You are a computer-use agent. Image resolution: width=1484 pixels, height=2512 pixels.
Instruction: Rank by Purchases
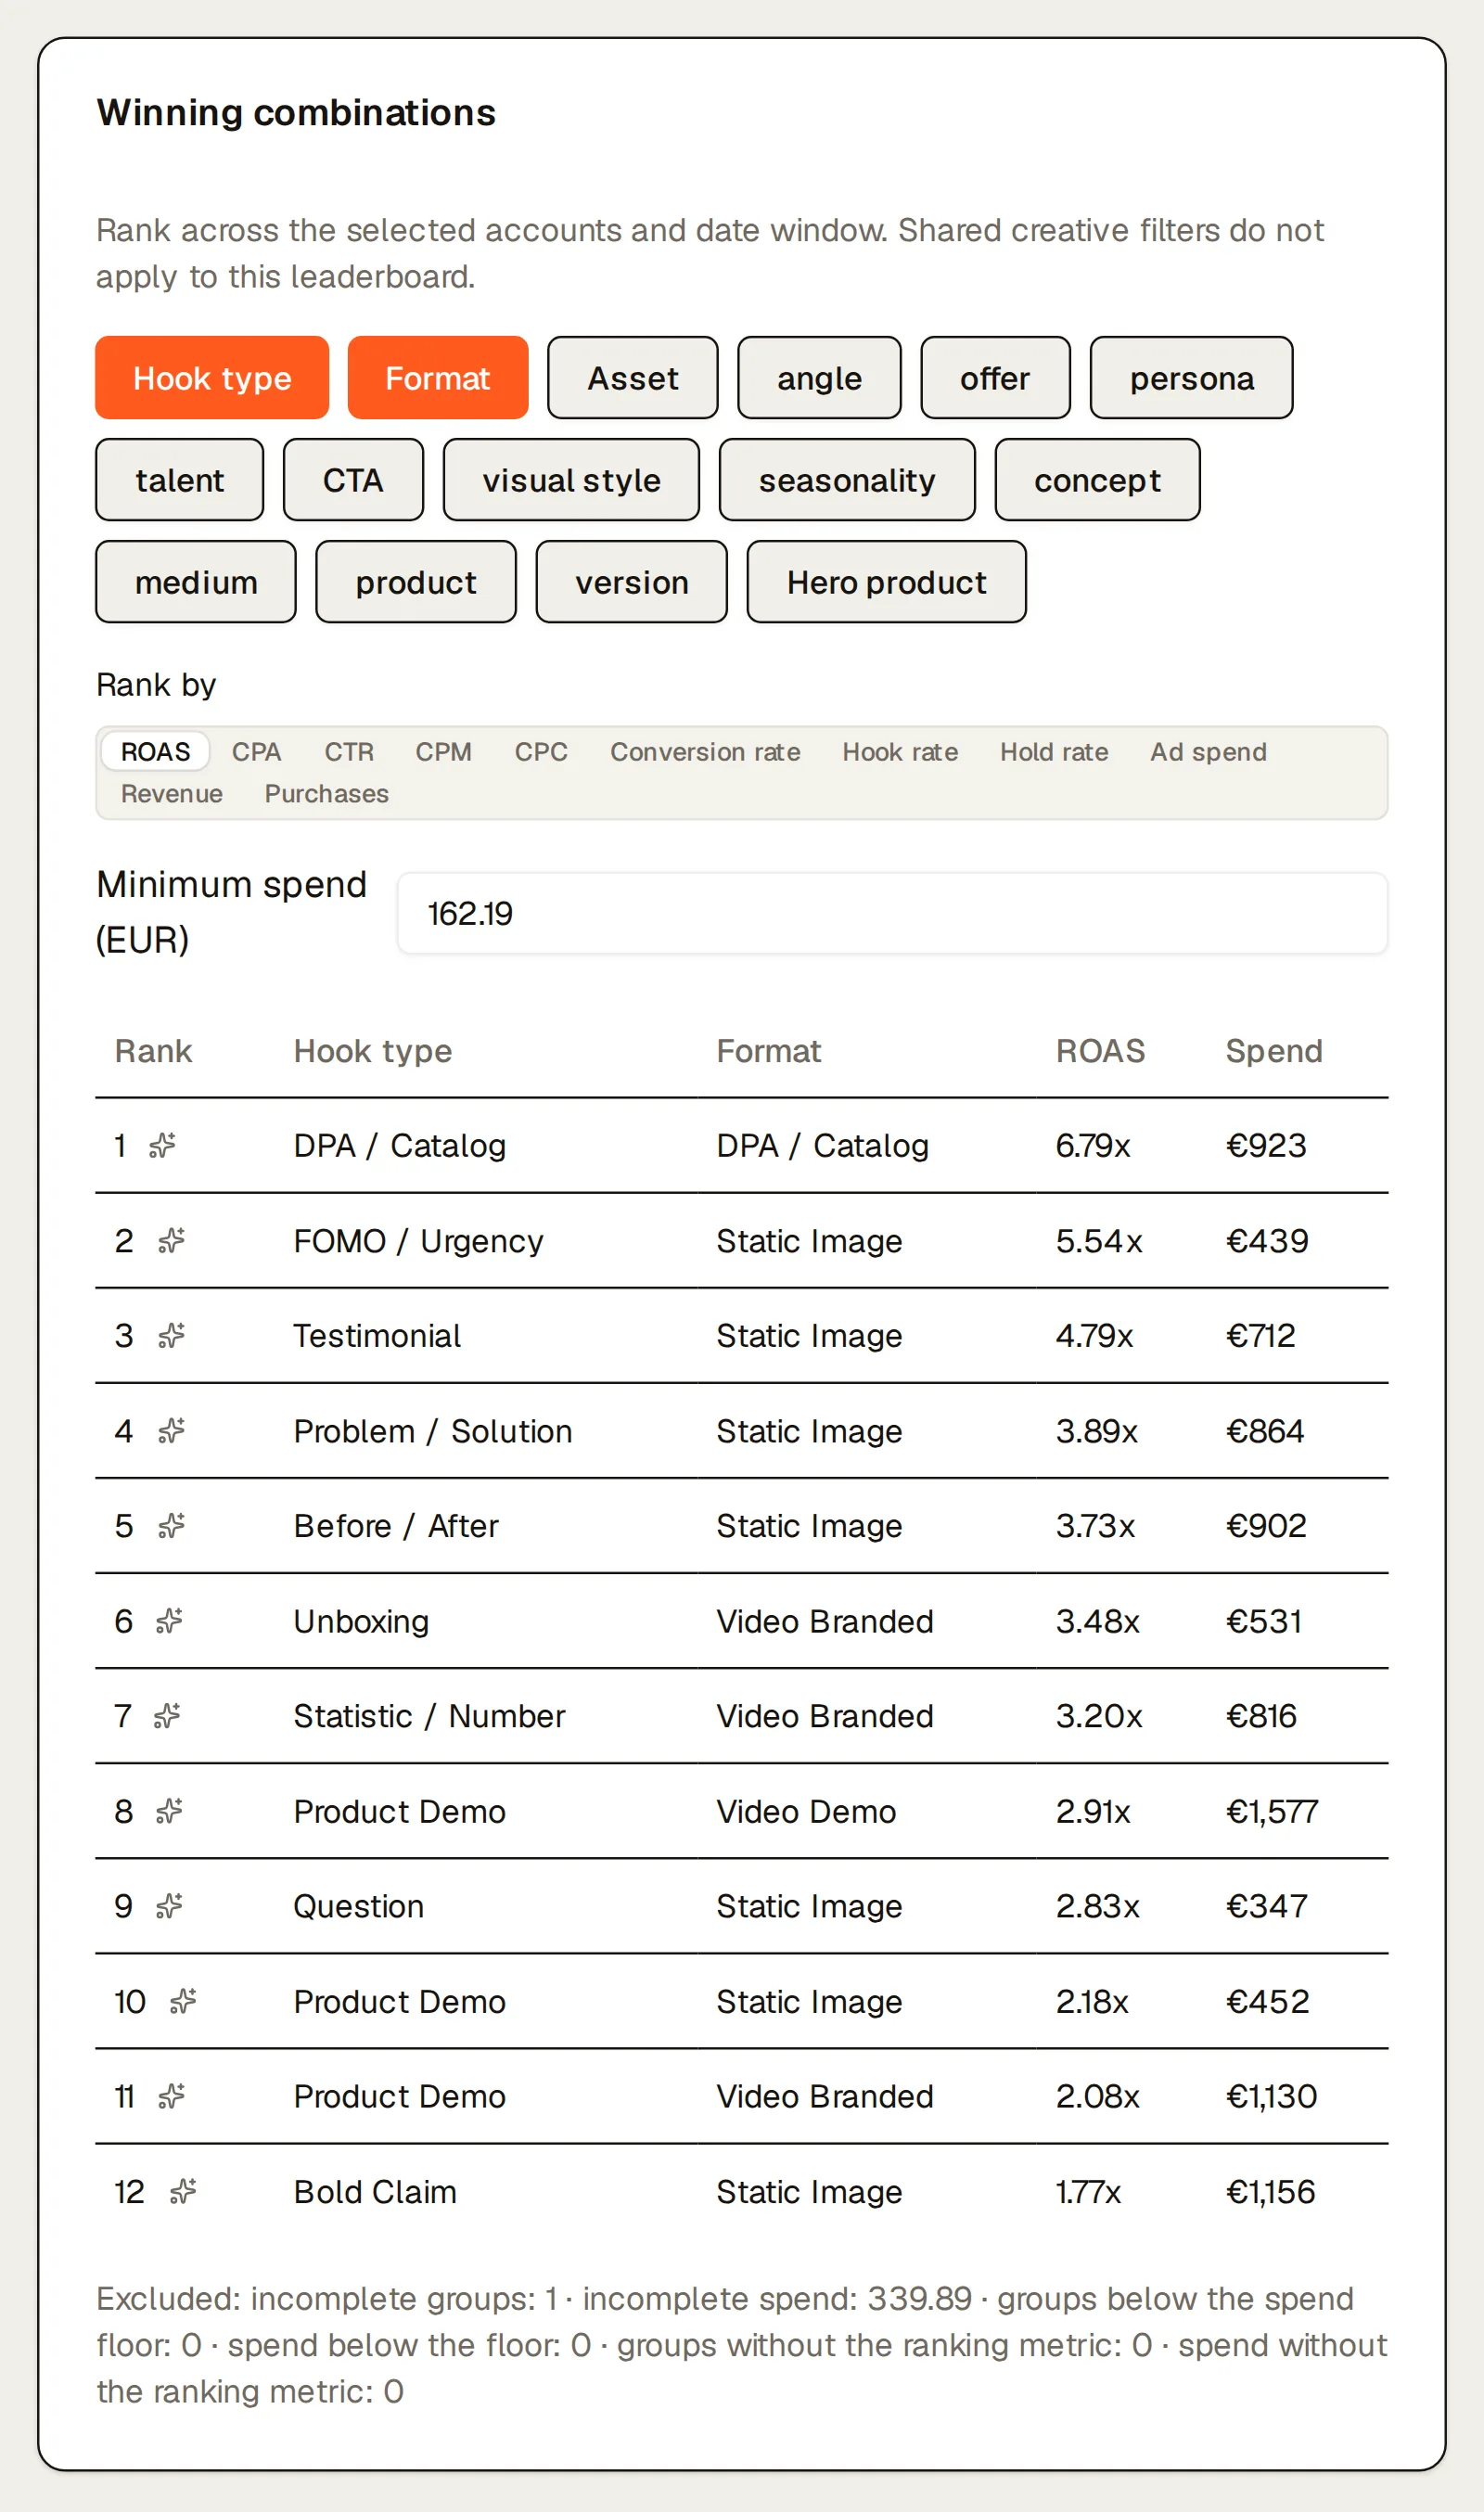326,794
